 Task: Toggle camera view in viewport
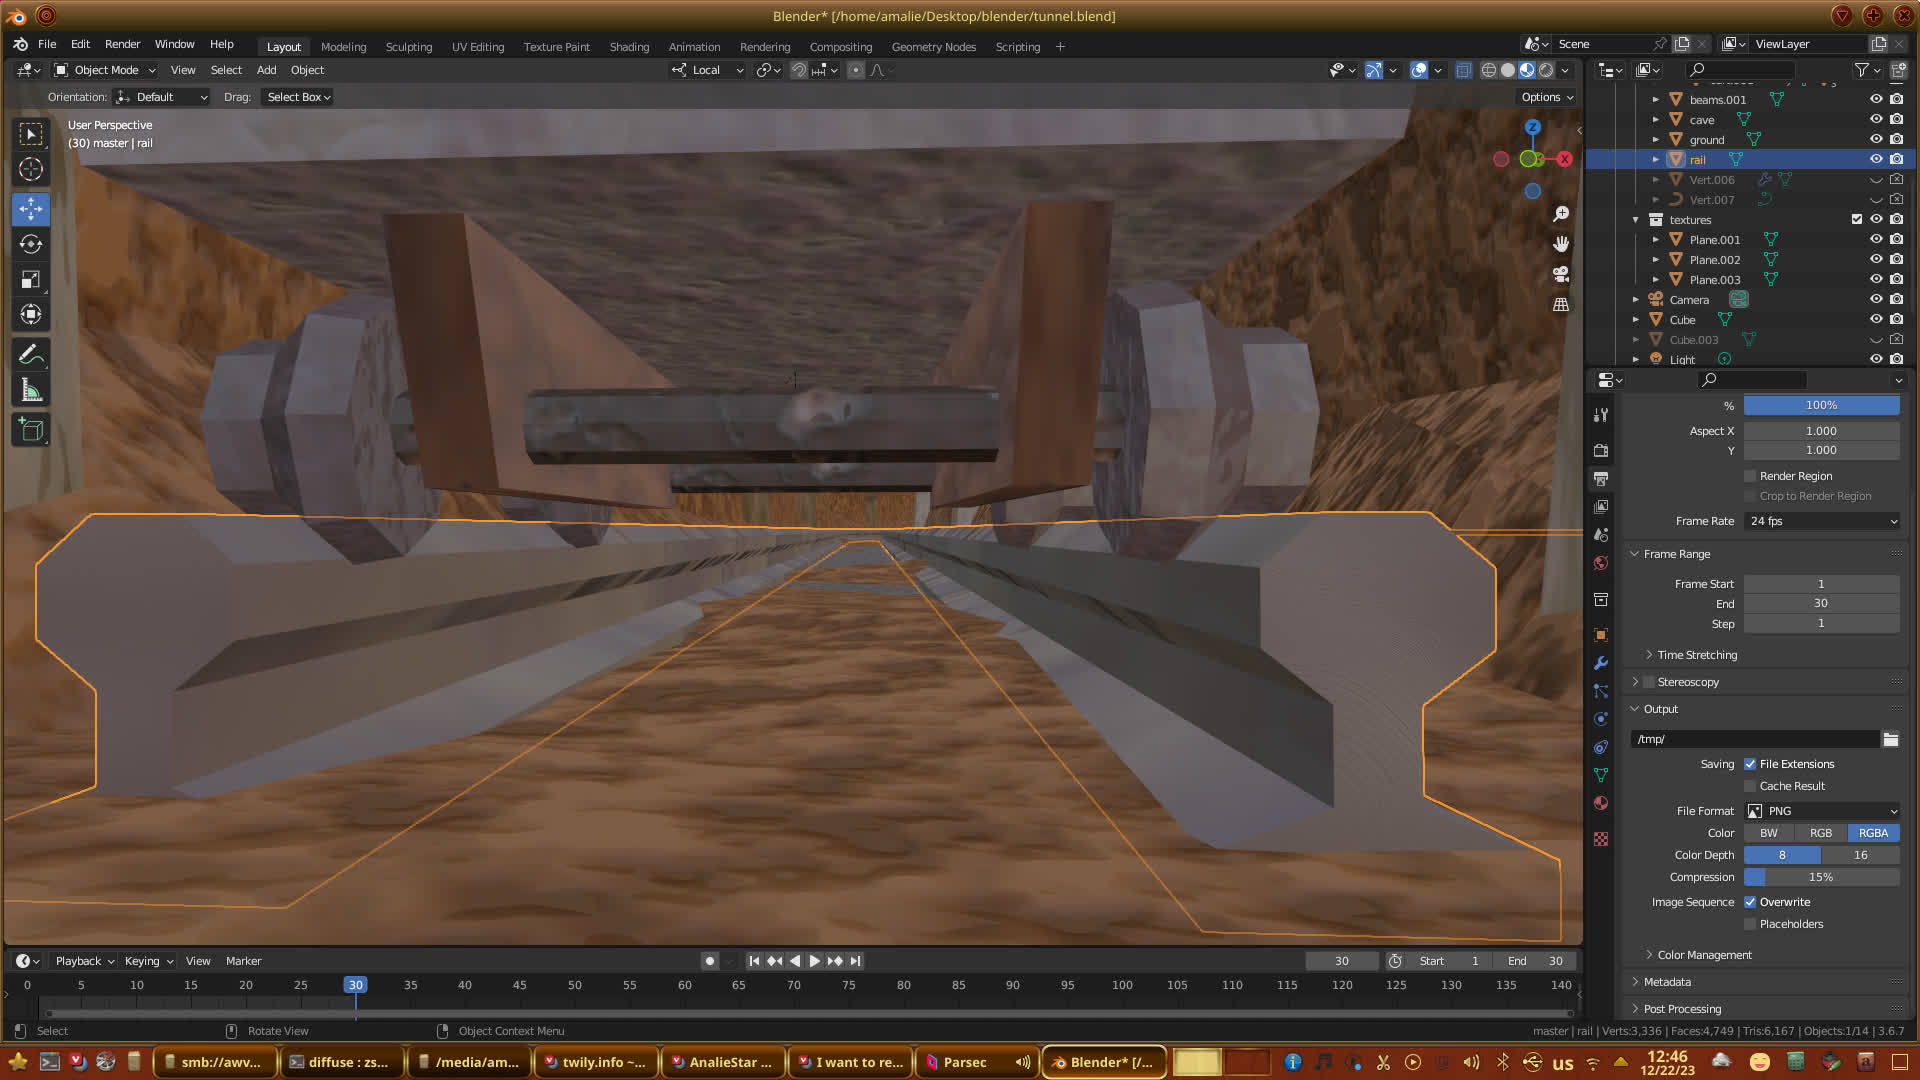(1560, 274)
